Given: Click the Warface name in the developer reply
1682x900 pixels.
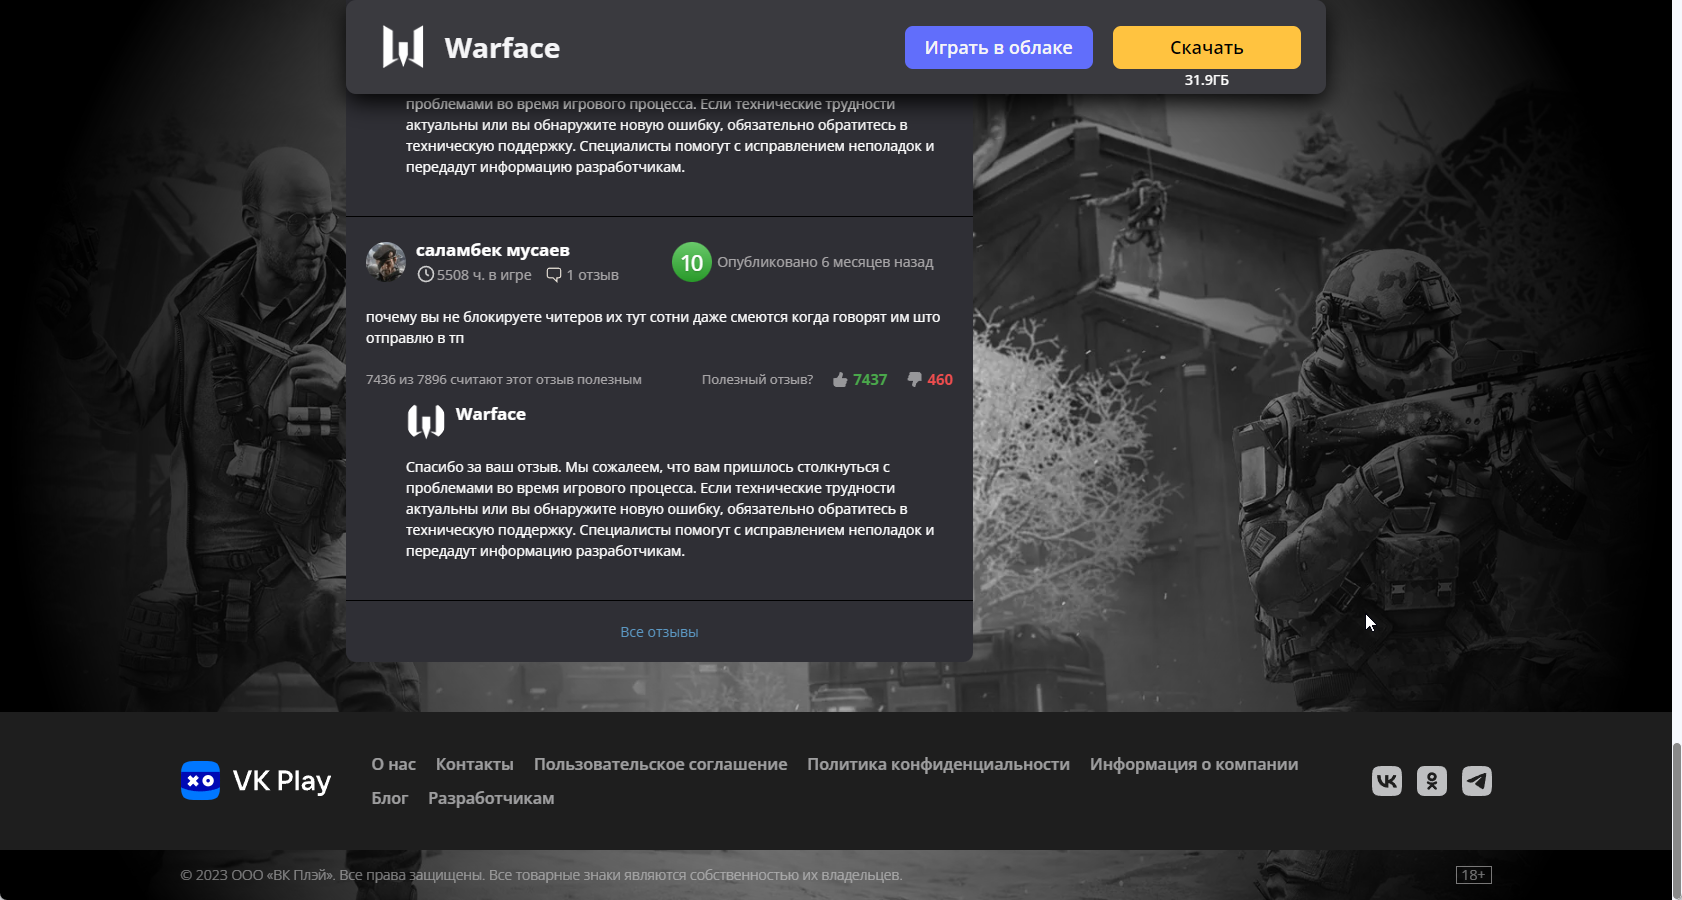Looking at the screenshot, I should pos(490,414).
